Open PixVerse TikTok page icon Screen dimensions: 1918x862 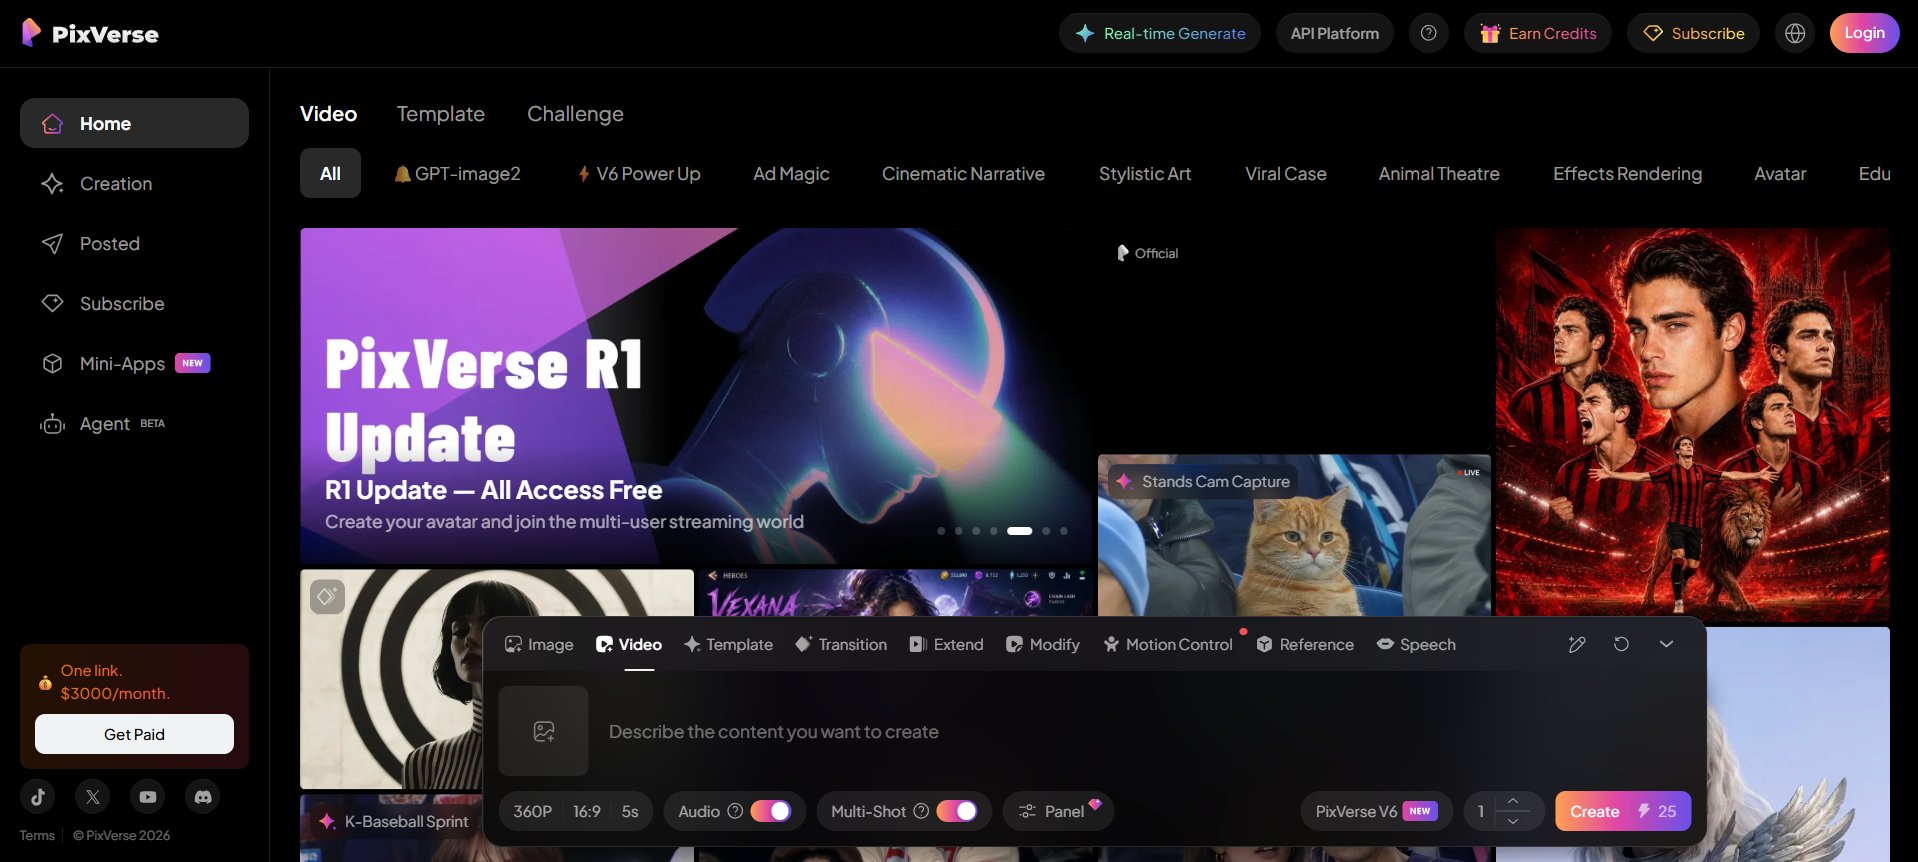coord(38,797)
